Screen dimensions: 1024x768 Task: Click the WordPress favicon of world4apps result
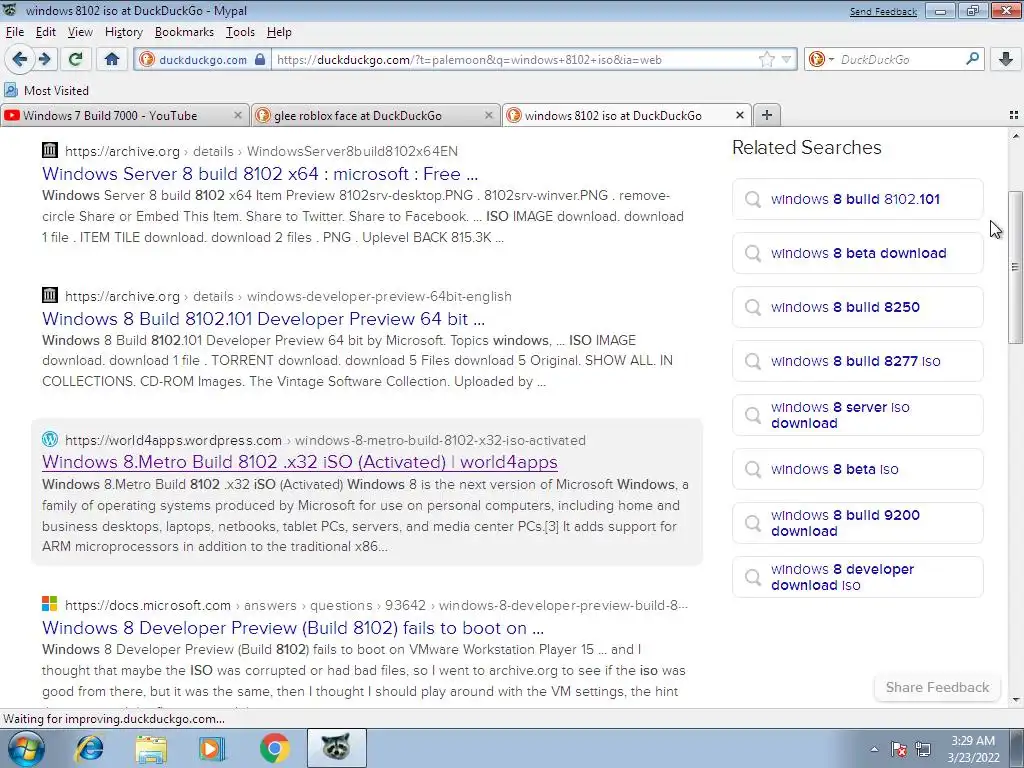point(50,439)
